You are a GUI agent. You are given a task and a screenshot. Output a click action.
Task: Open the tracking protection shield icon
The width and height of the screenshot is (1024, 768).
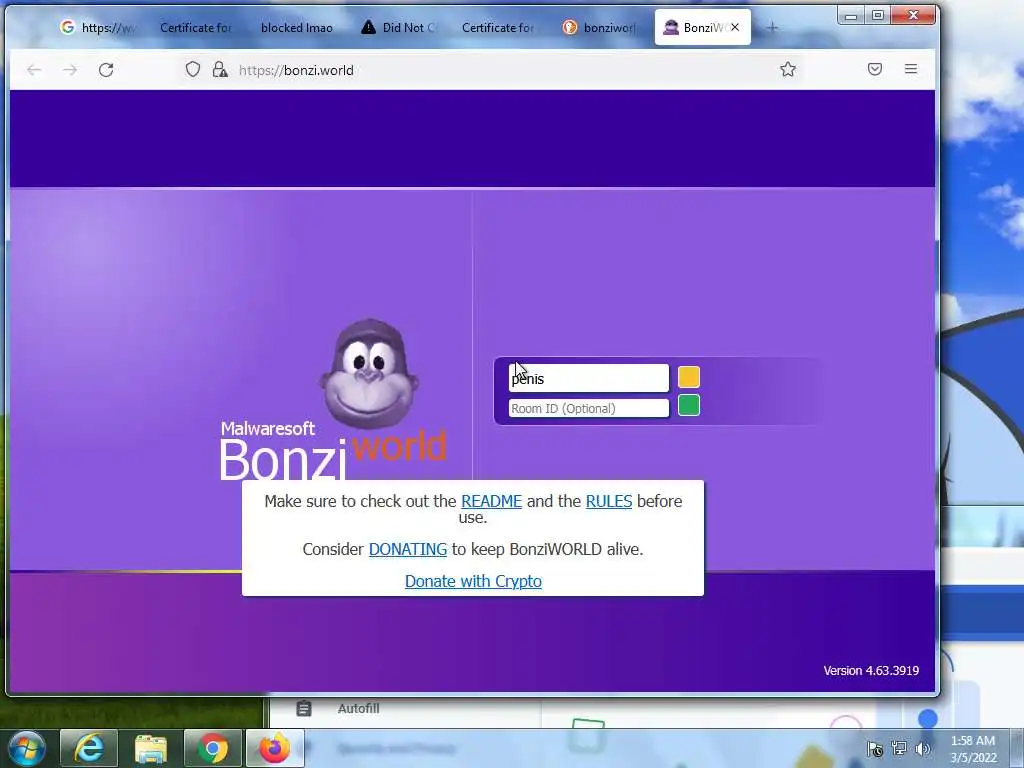193,69
